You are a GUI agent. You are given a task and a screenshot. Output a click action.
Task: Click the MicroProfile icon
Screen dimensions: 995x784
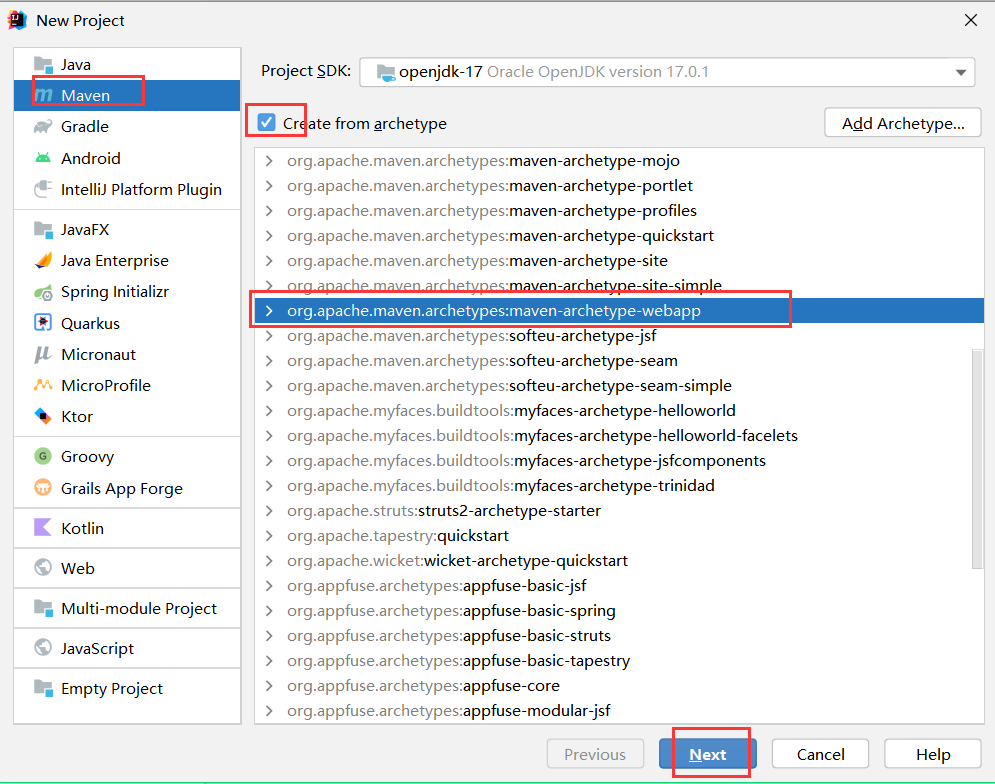(43, 385)
